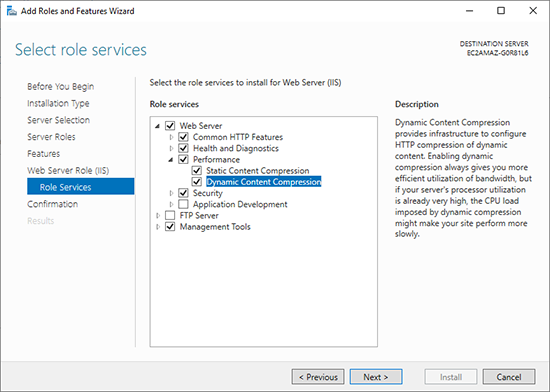Select the Performance label
The image size is (550, 392).
[x=216, y=159]
